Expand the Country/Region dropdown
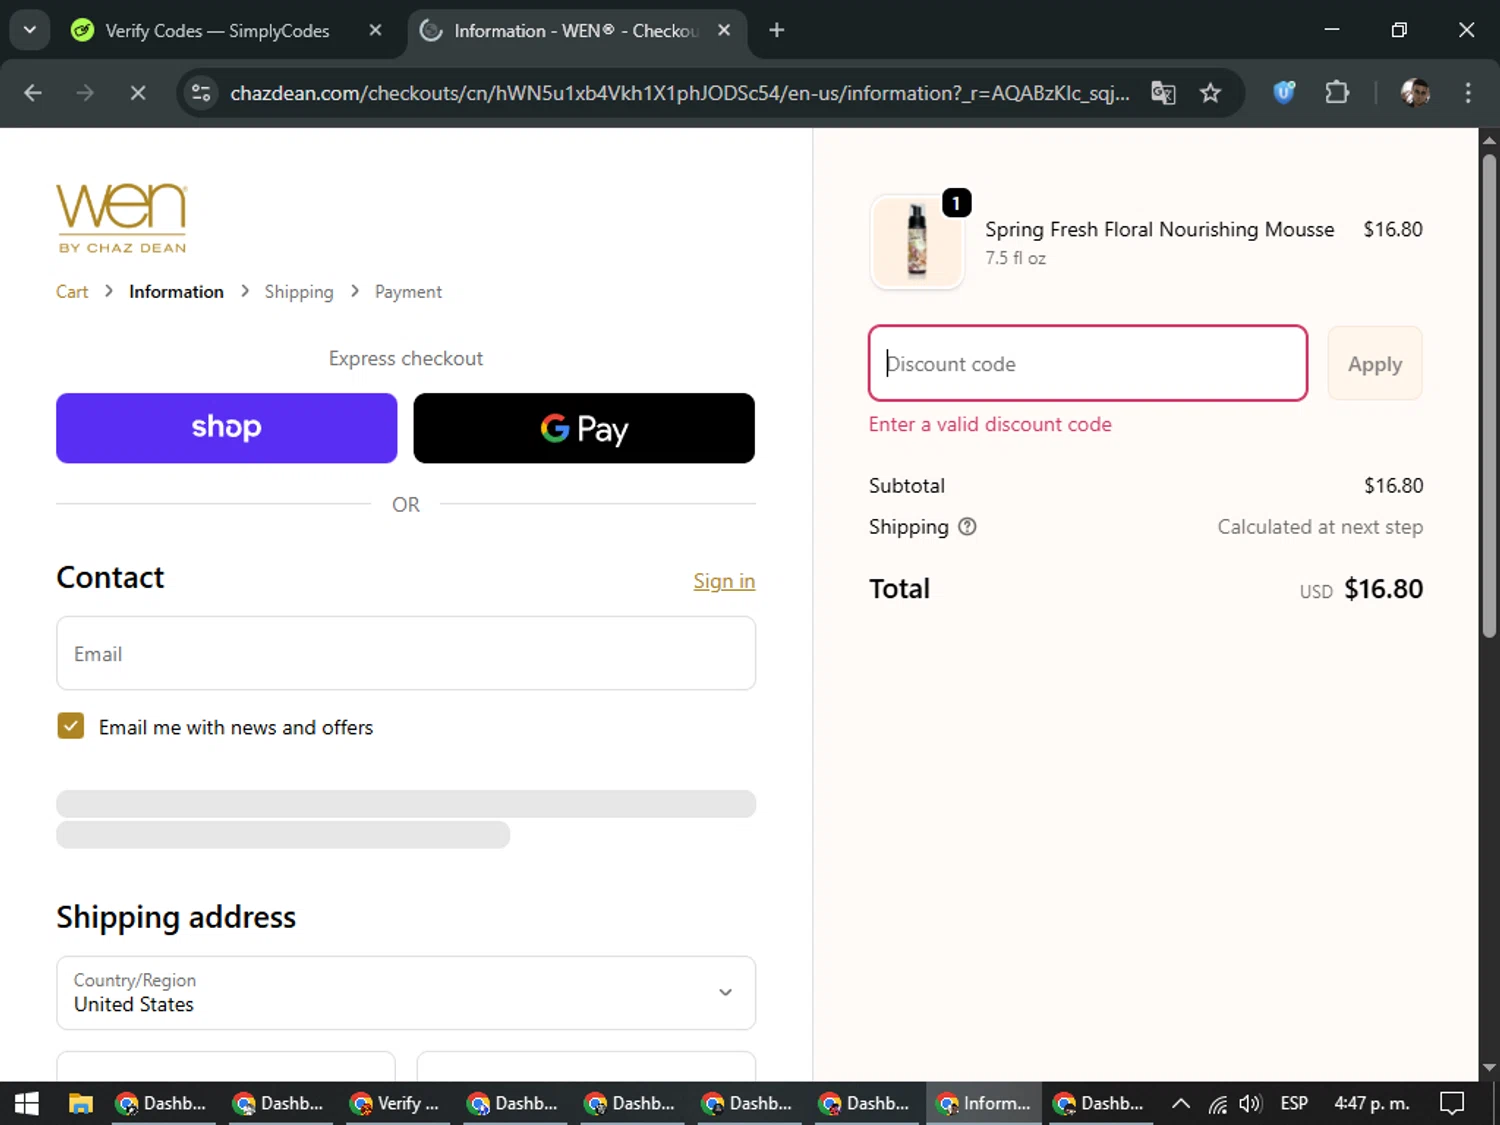Image resolution: width=1500 pixels, height=1125 pixels. 406,993
